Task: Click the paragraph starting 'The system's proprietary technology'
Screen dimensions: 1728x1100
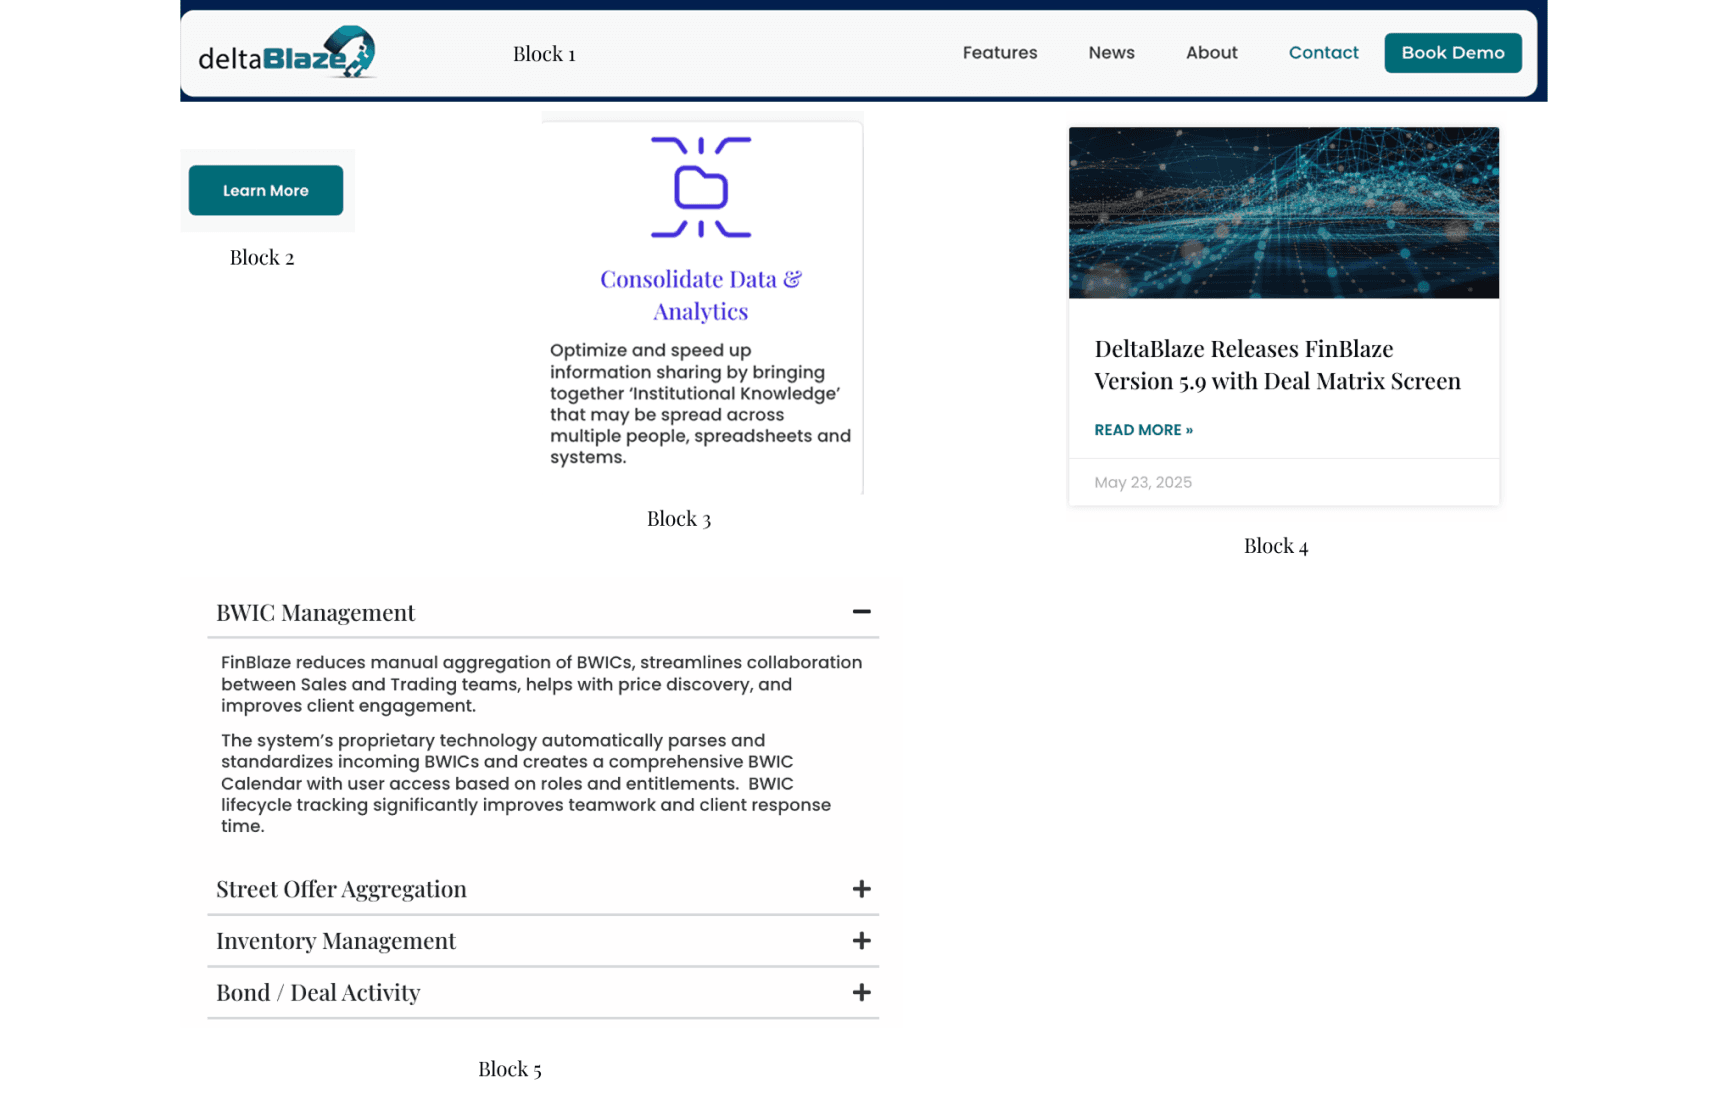Action: pos(526,783)
